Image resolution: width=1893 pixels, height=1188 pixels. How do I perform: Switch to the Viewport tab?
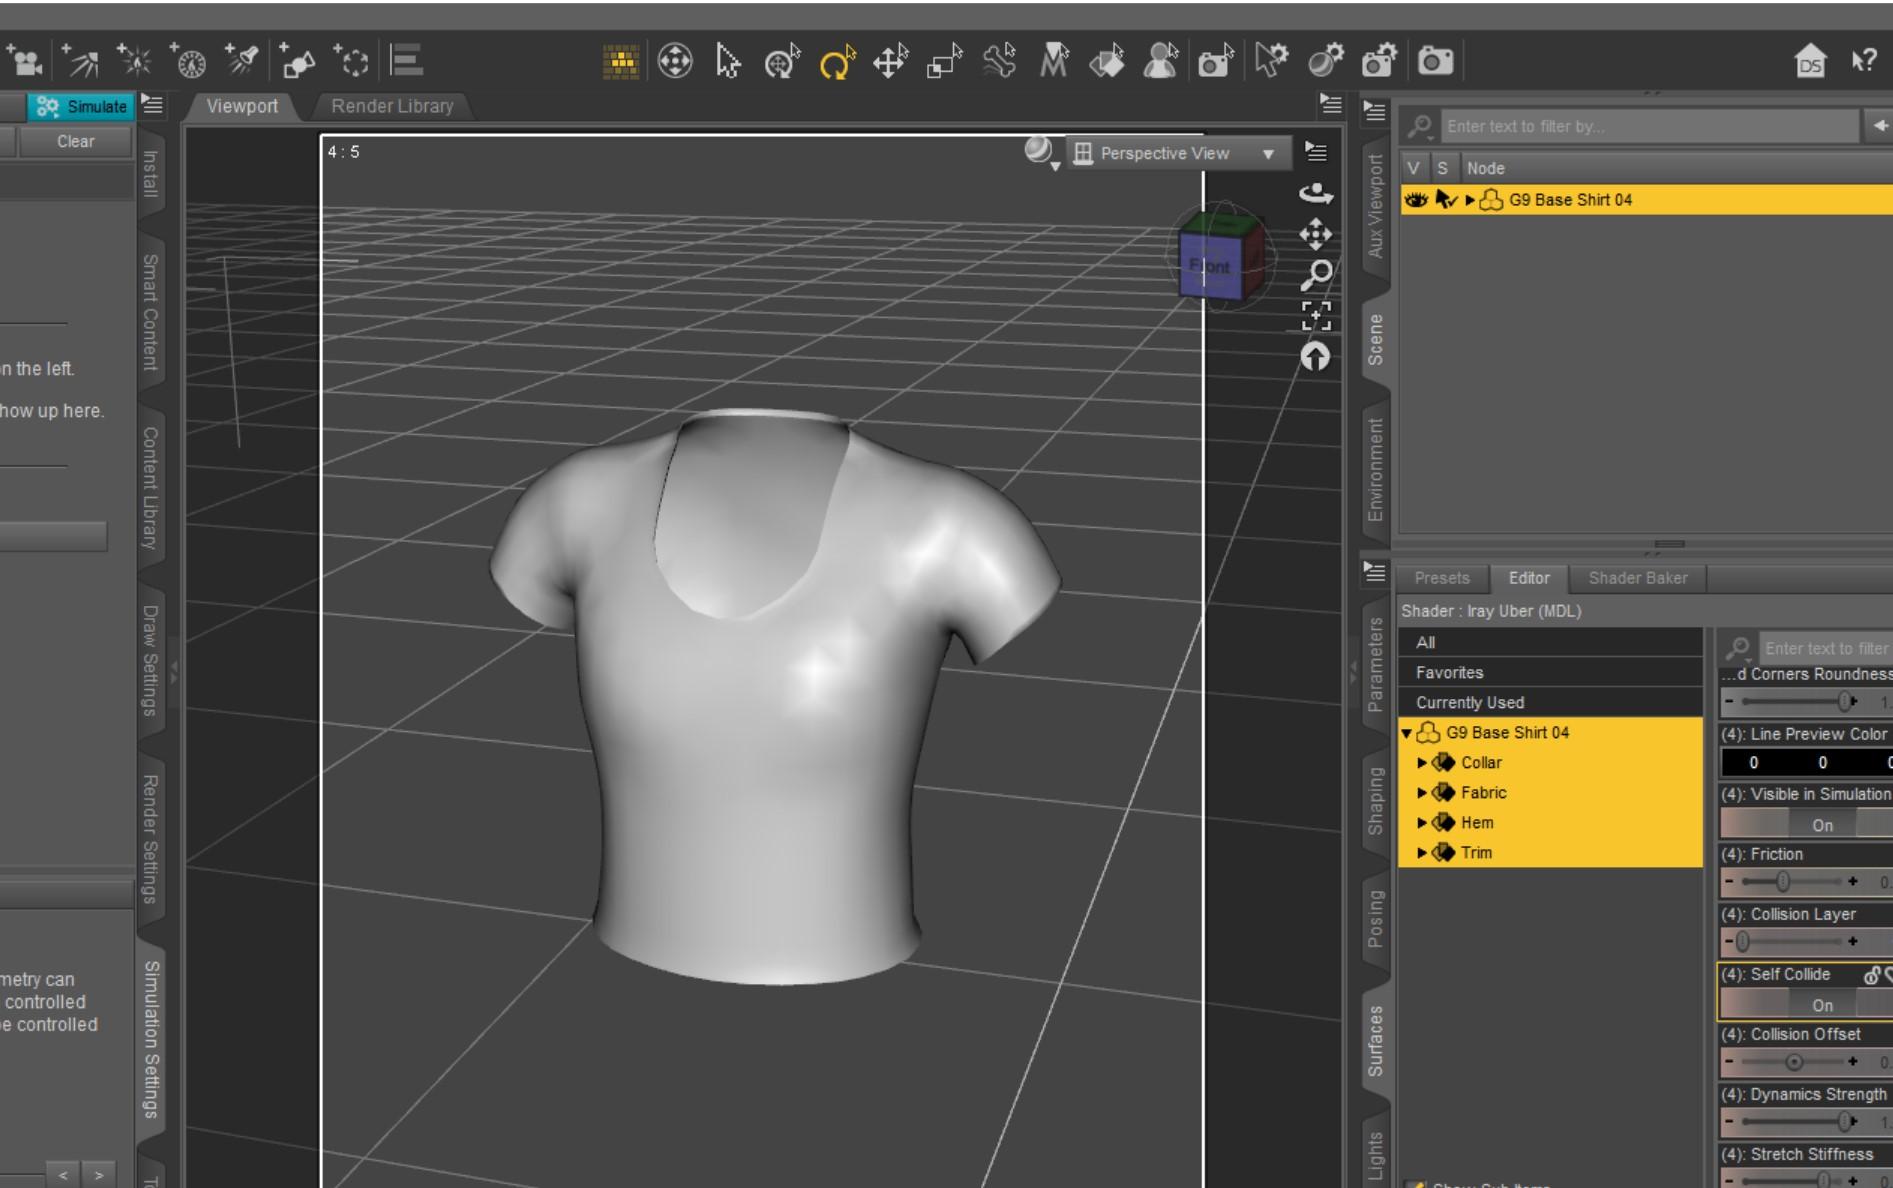coord(243,106)
